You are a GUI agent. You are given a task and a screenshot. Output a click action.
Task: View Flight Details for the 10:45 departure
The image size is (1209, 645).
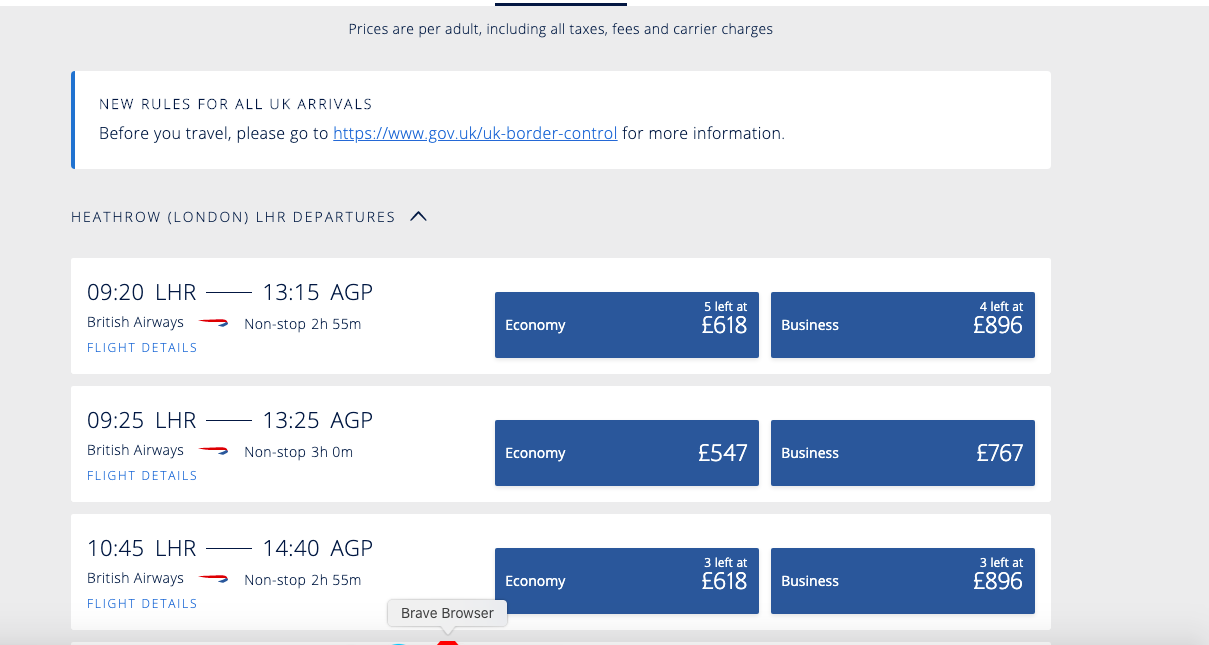point(142,604)
